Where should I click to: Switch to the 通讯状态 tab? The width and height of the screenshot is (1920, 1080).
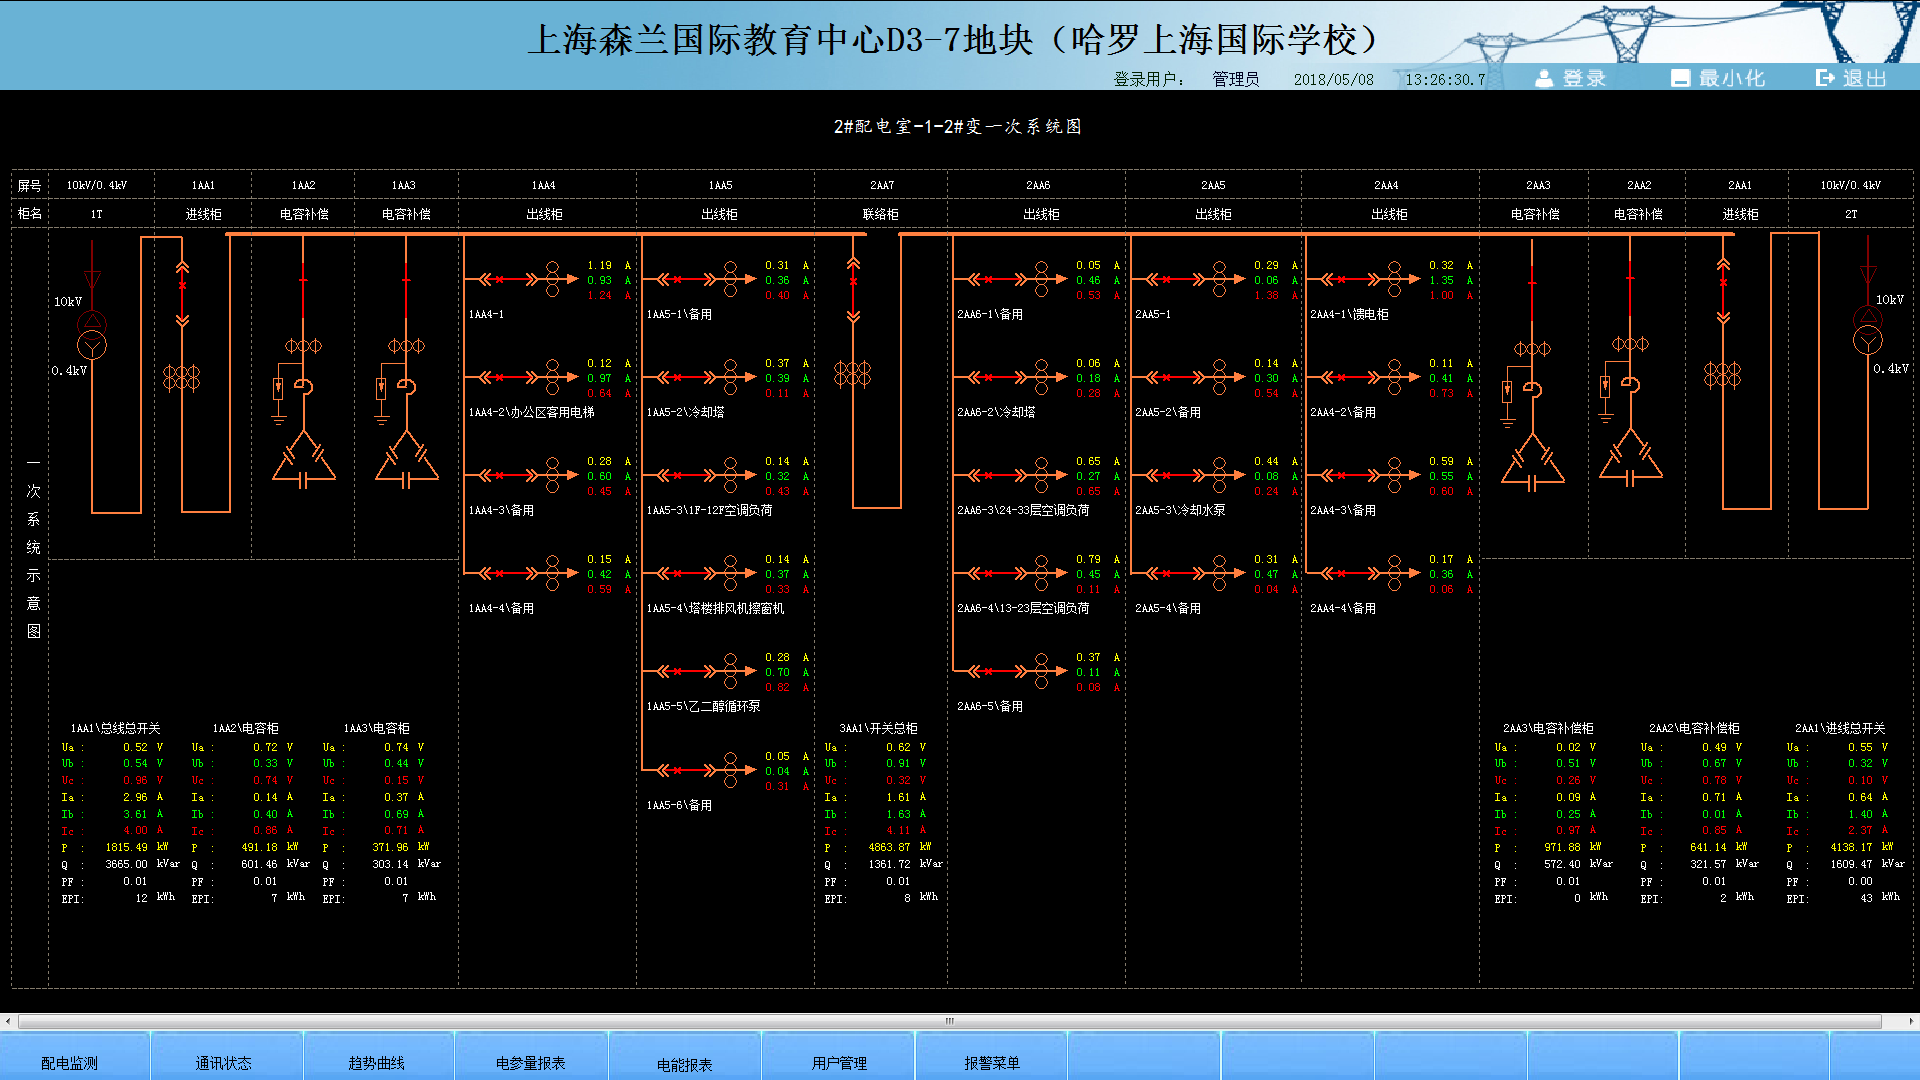click(x=223, y=1063)
